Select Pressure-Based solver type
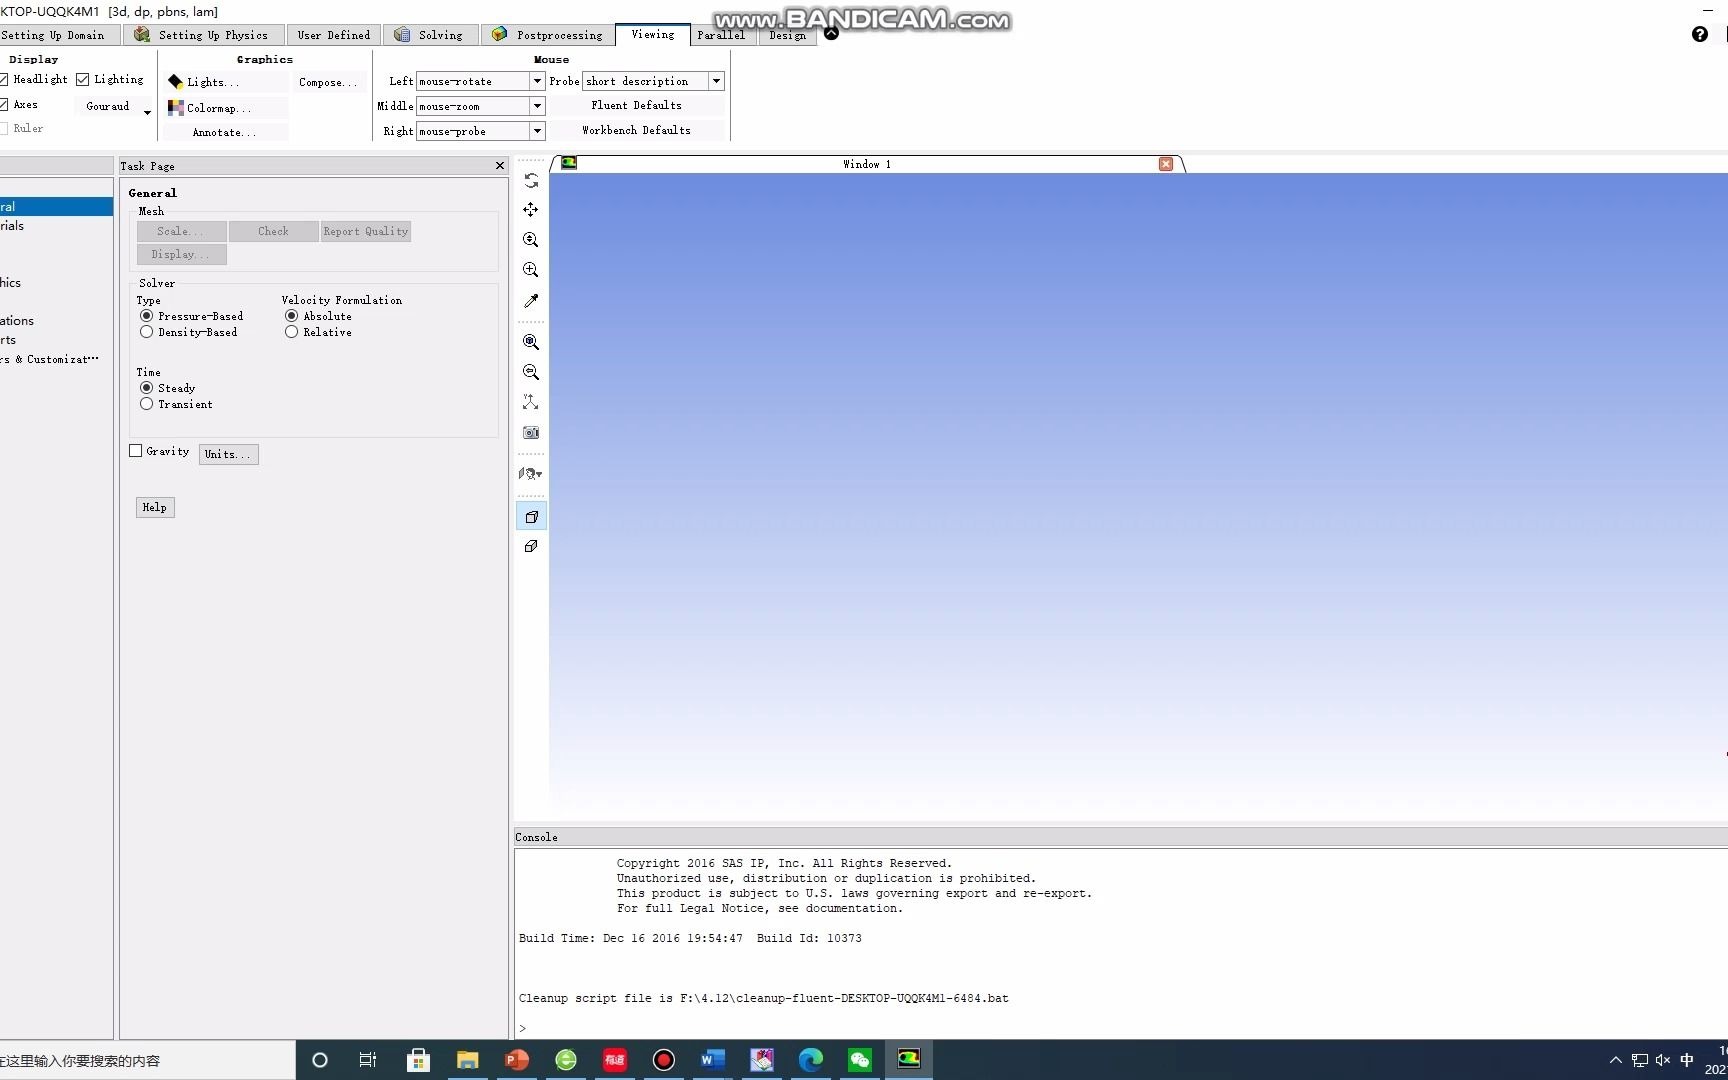1728x1080 pixels. click(x=147, y=316)
